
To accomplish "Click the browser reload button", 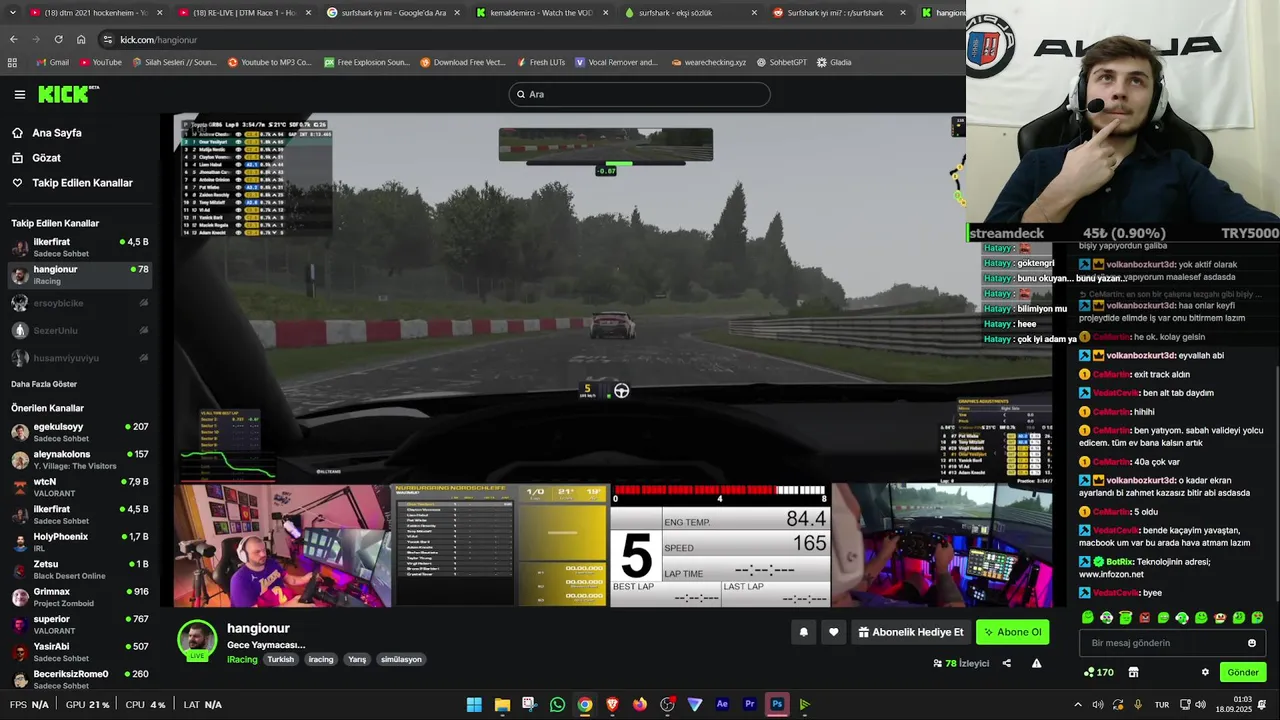I will pos(58,39).
